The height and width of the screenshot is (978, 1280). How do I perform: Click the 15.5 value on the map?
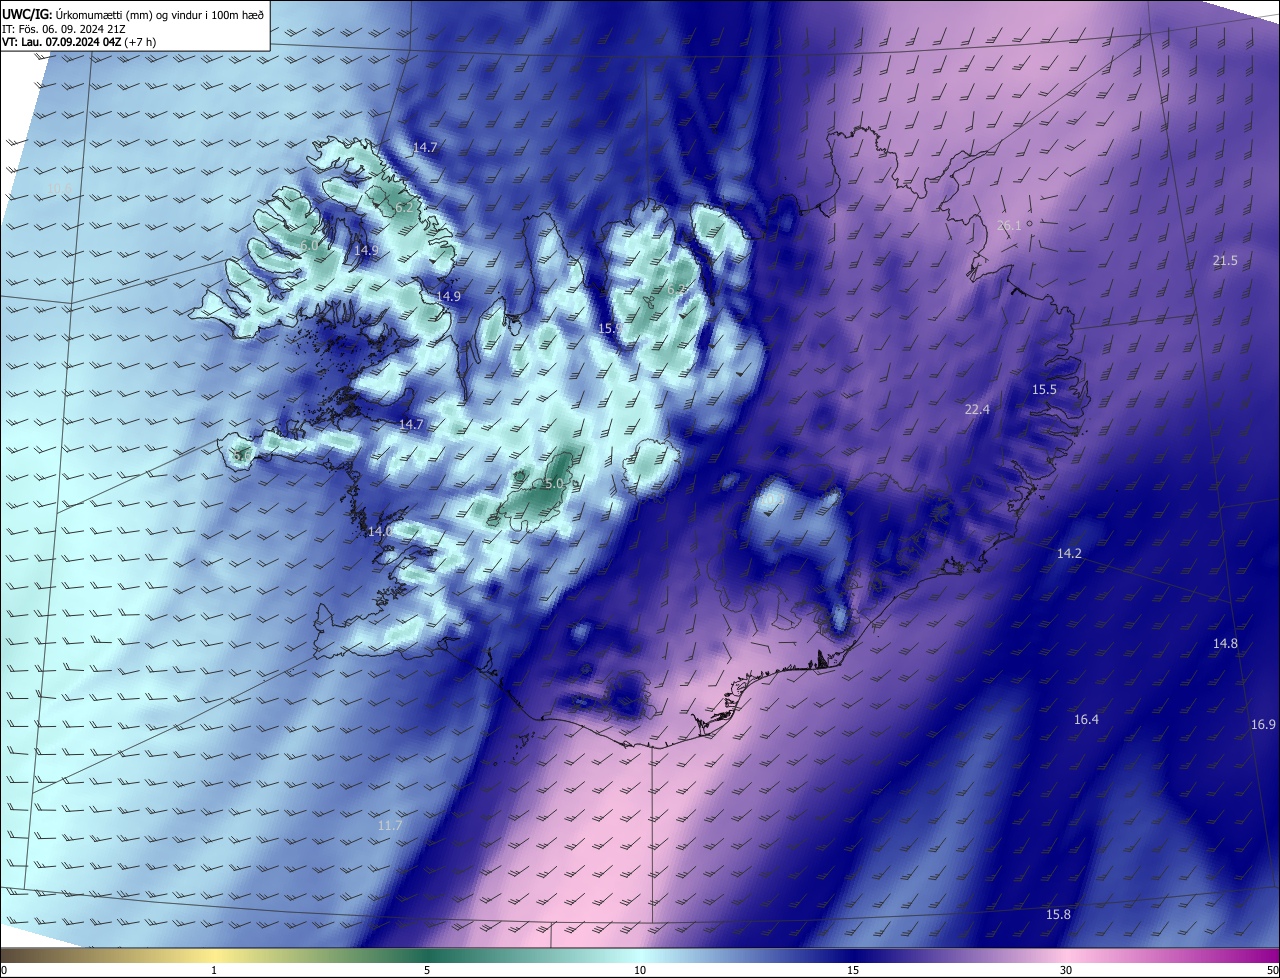1044,389
